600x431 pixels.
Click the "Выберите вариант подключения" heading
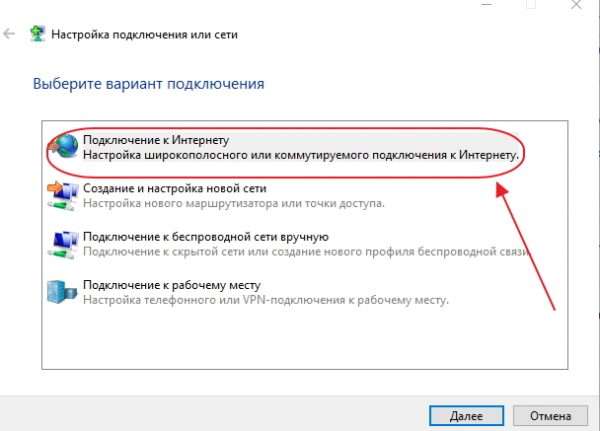(148, 84)
